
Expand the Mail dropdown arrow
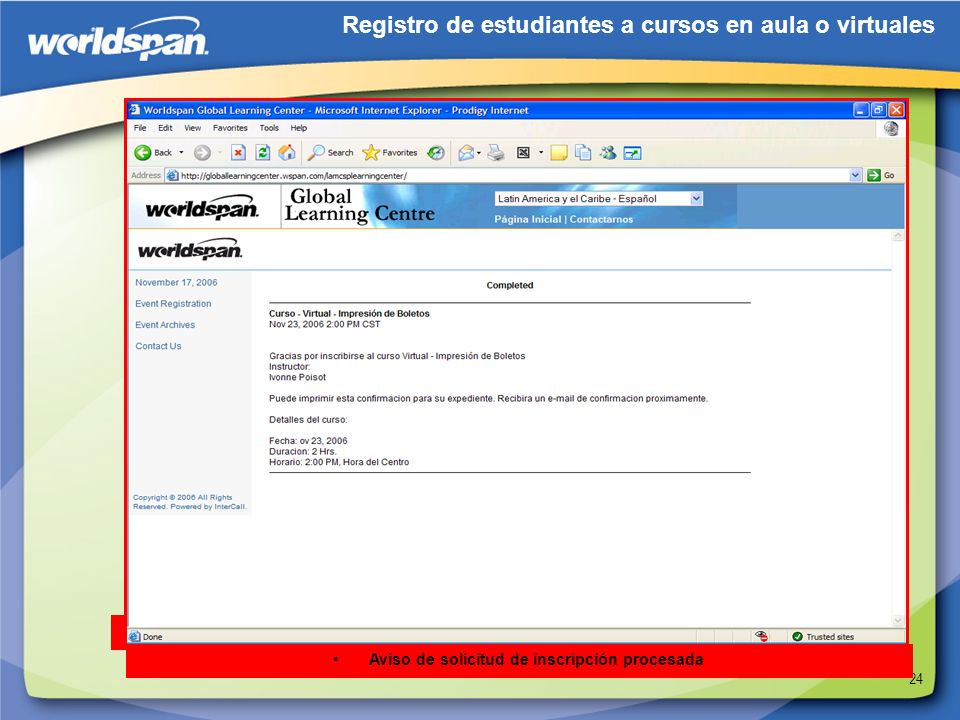(x=479, y=152)
